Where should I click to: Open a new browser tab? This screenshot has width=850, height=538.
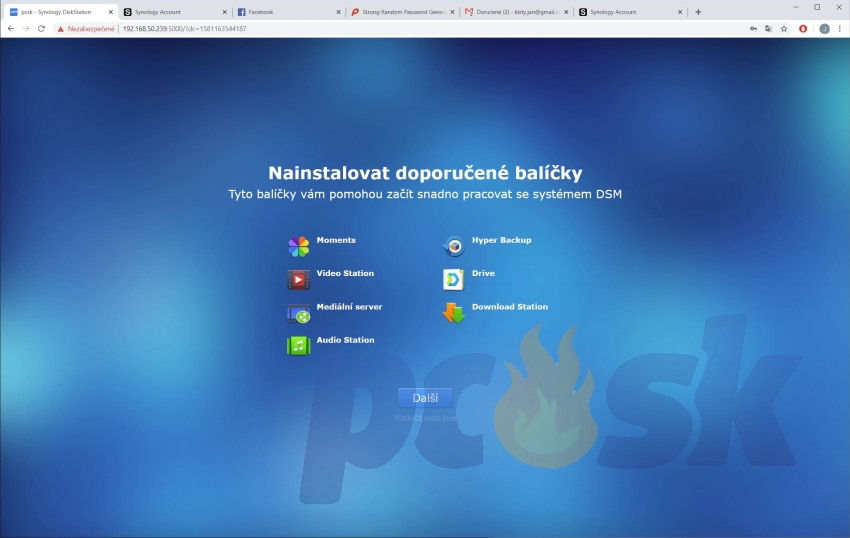[x=698, y=12]
